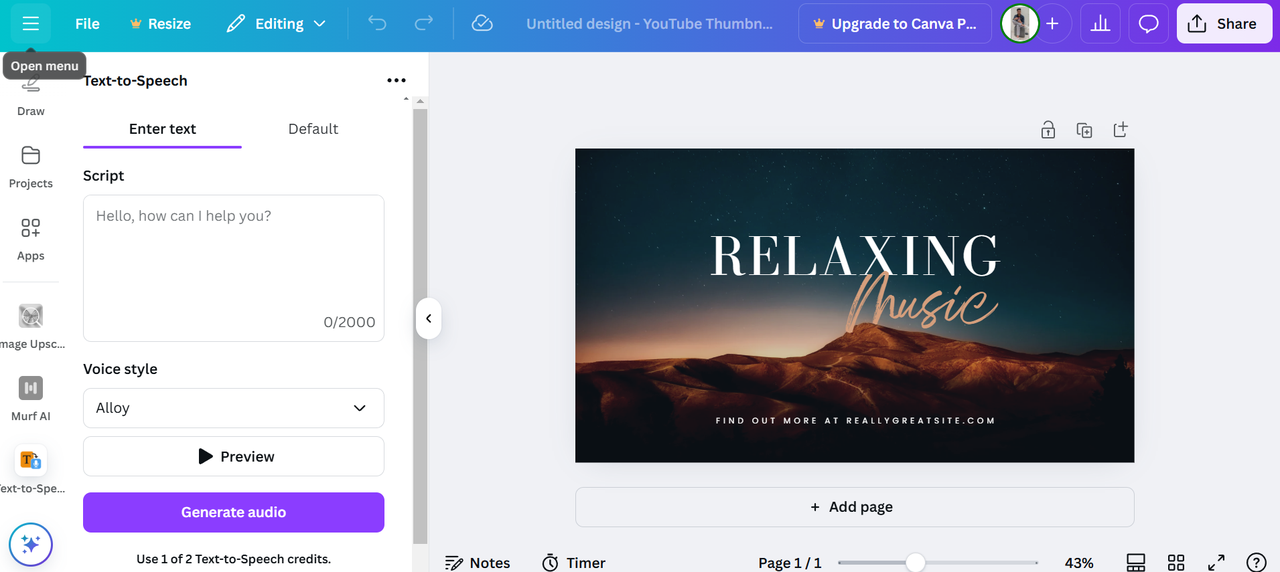Open the Notes panel

coord(477,563)
